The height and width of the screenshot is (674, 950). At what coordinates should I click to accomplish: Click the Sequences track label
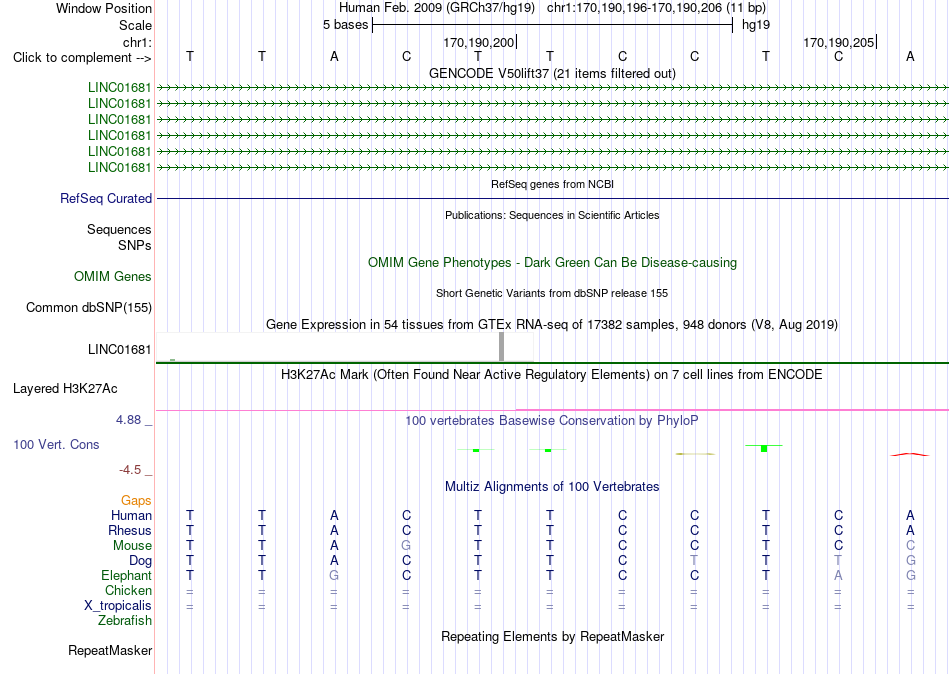[119, 229]
